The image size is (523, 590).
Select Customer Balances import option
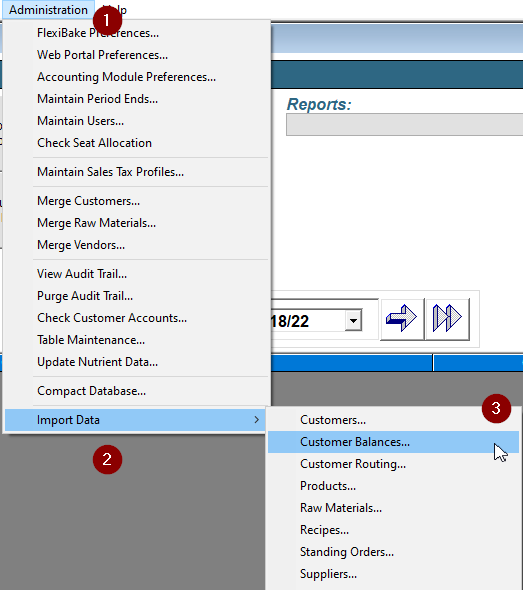coord(393,442)
